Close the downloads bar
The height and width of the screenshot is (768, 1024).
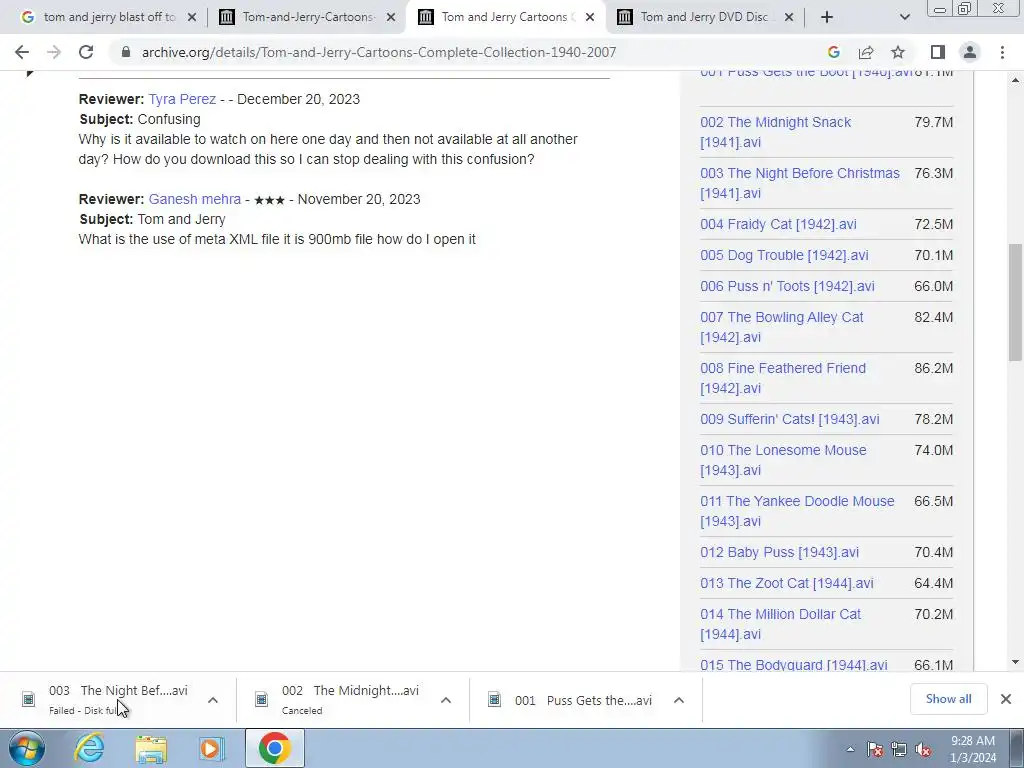coord(1006,699)
